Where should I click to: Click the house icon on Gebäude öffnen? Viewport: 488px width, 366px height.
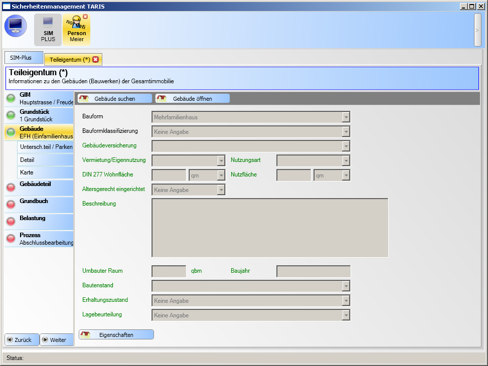coord(162,98)
